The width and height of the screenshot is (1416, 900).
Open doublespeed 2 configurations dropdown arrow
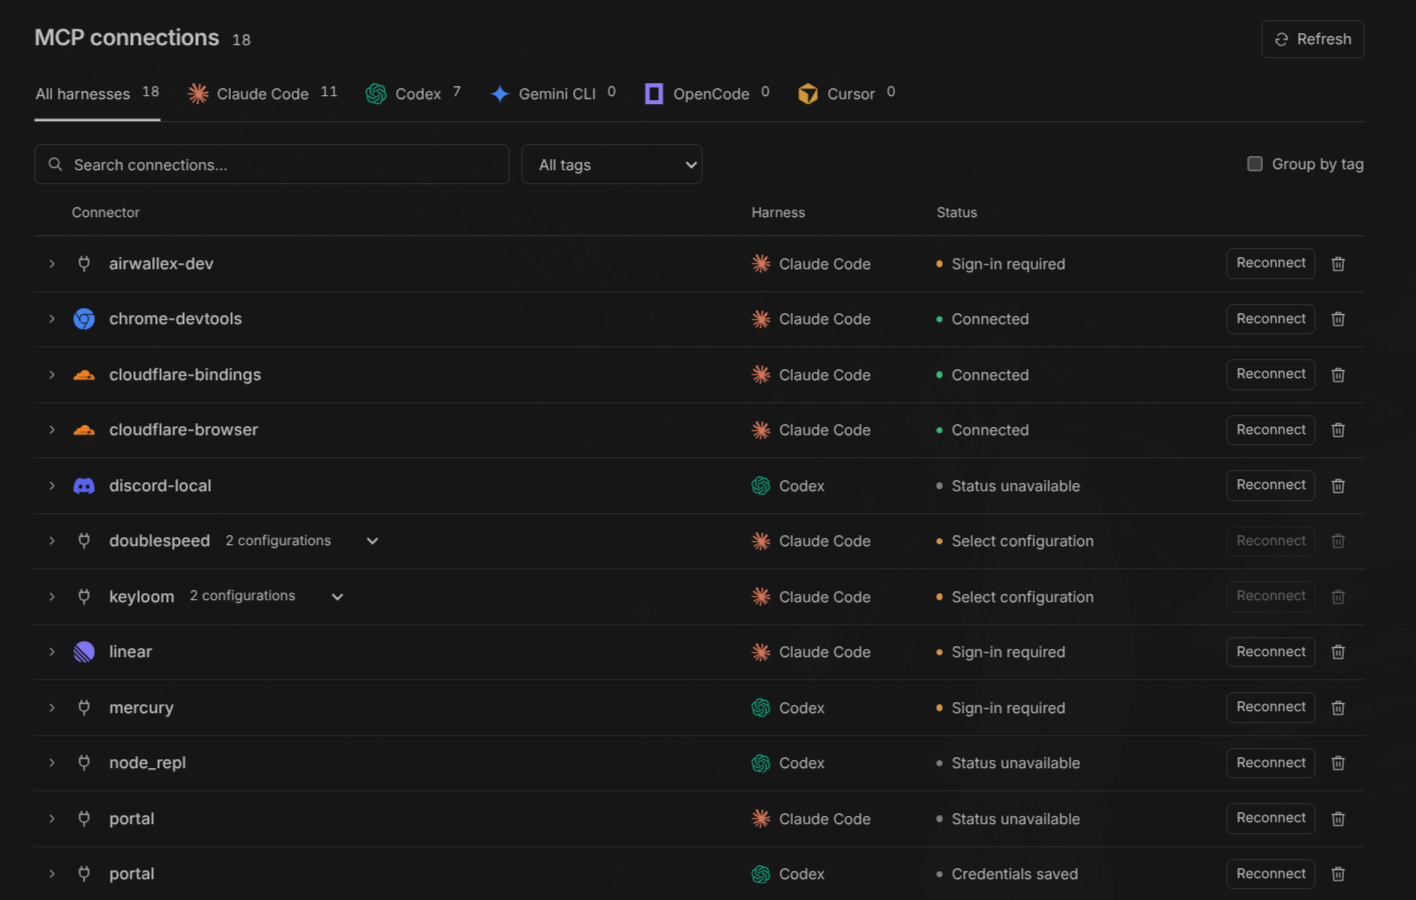click(372, 541)
